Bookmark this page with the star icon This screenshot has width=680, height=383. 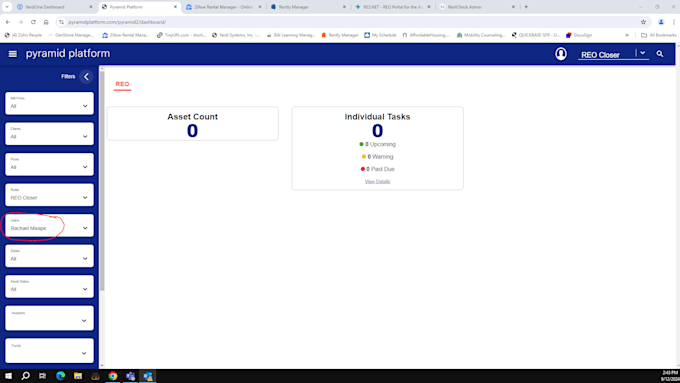[x=643, y=22]
